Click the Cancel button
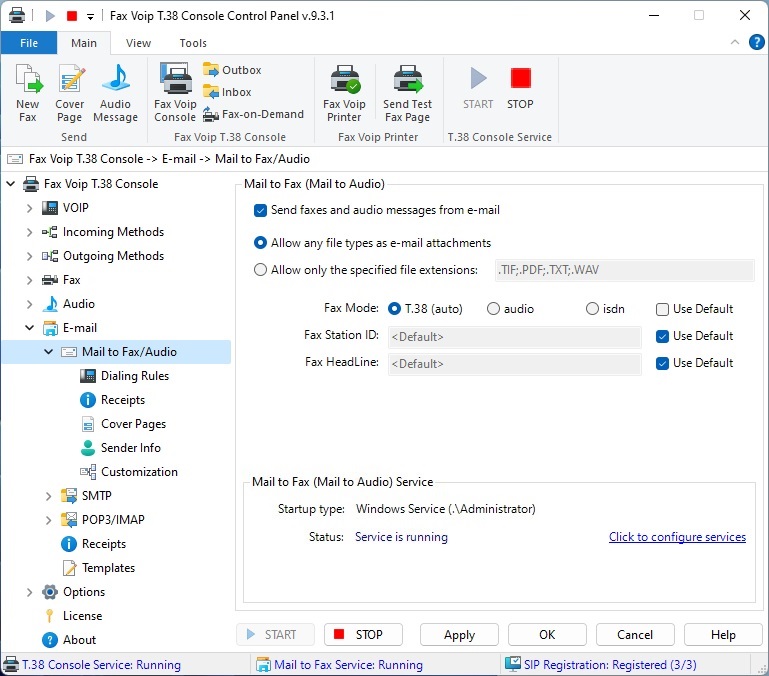The image size is (769, 676). point(635,635)
